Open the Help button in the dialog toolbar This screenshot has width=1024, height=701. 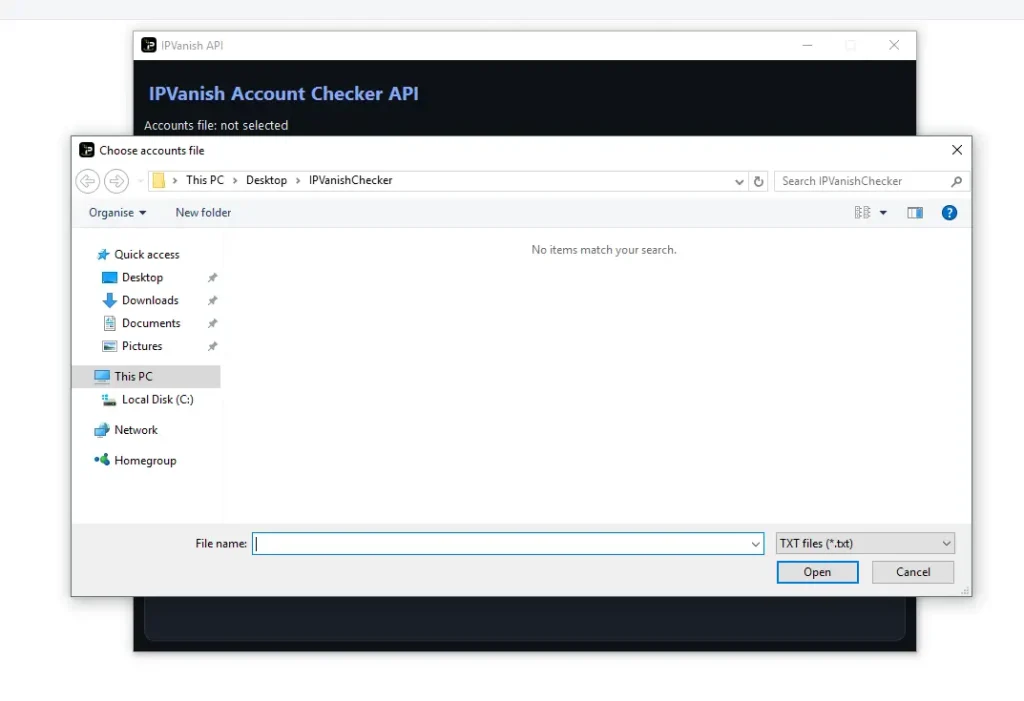click(948, 212)
